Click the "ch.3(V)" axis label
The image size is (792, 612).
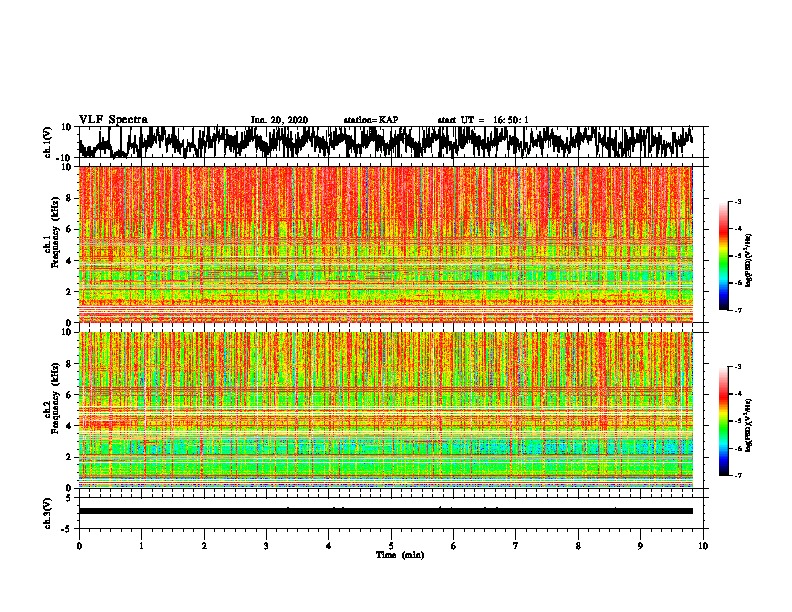[48, 513]
